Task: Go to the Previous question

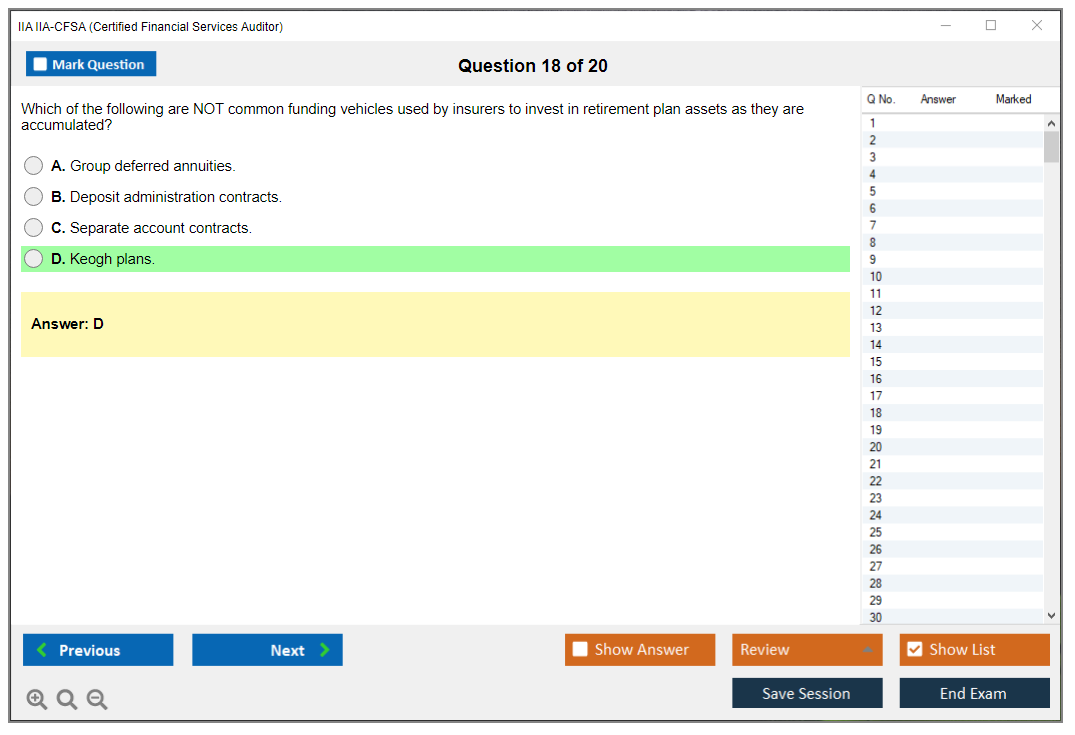Action: tap(98, 650)
